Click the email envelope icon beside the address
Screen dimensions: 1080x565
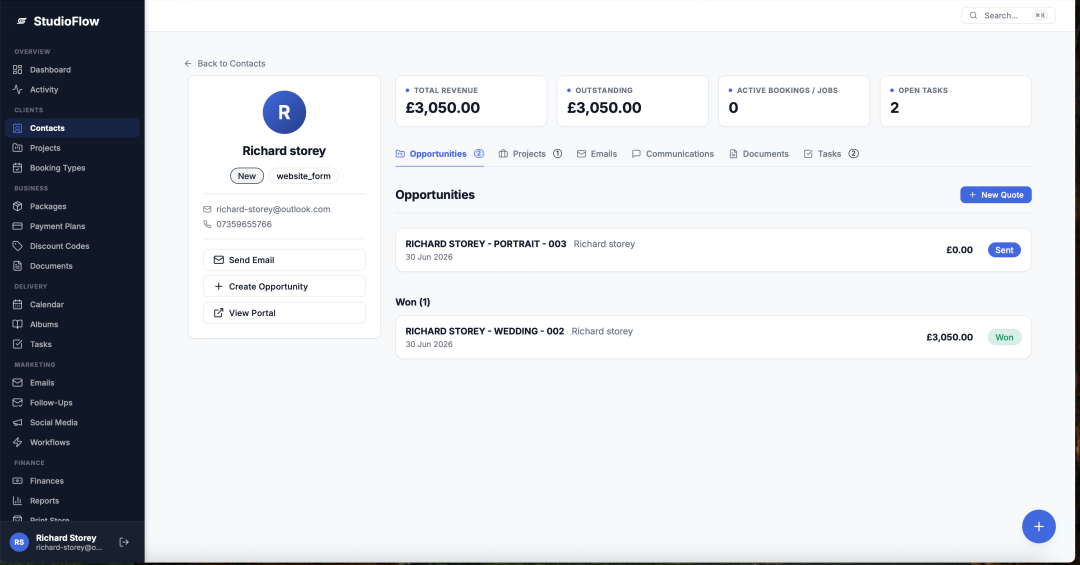point(207,209)
